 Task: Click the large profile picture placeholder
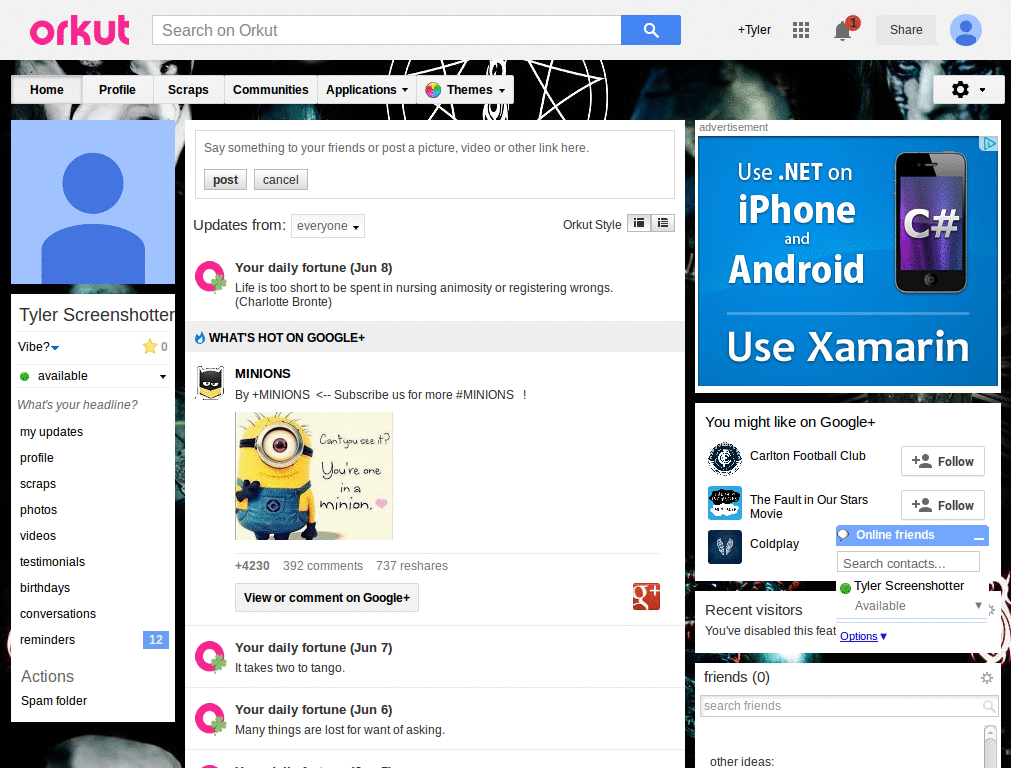pyautogui.click(x=93, y=202)
